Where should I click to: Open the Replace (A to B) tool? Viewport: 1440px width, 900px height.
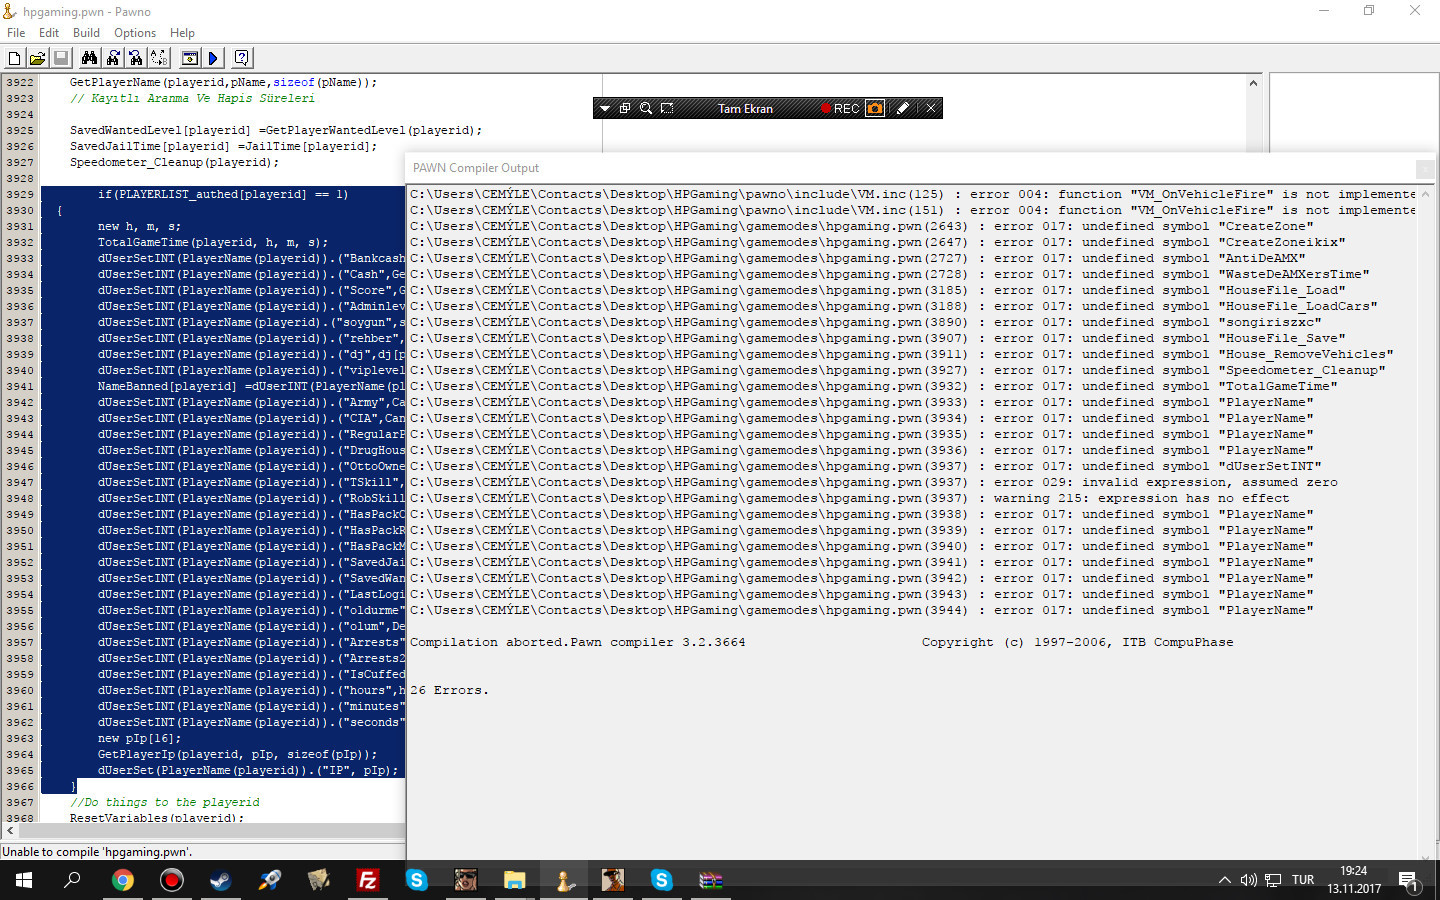[159, 58]
